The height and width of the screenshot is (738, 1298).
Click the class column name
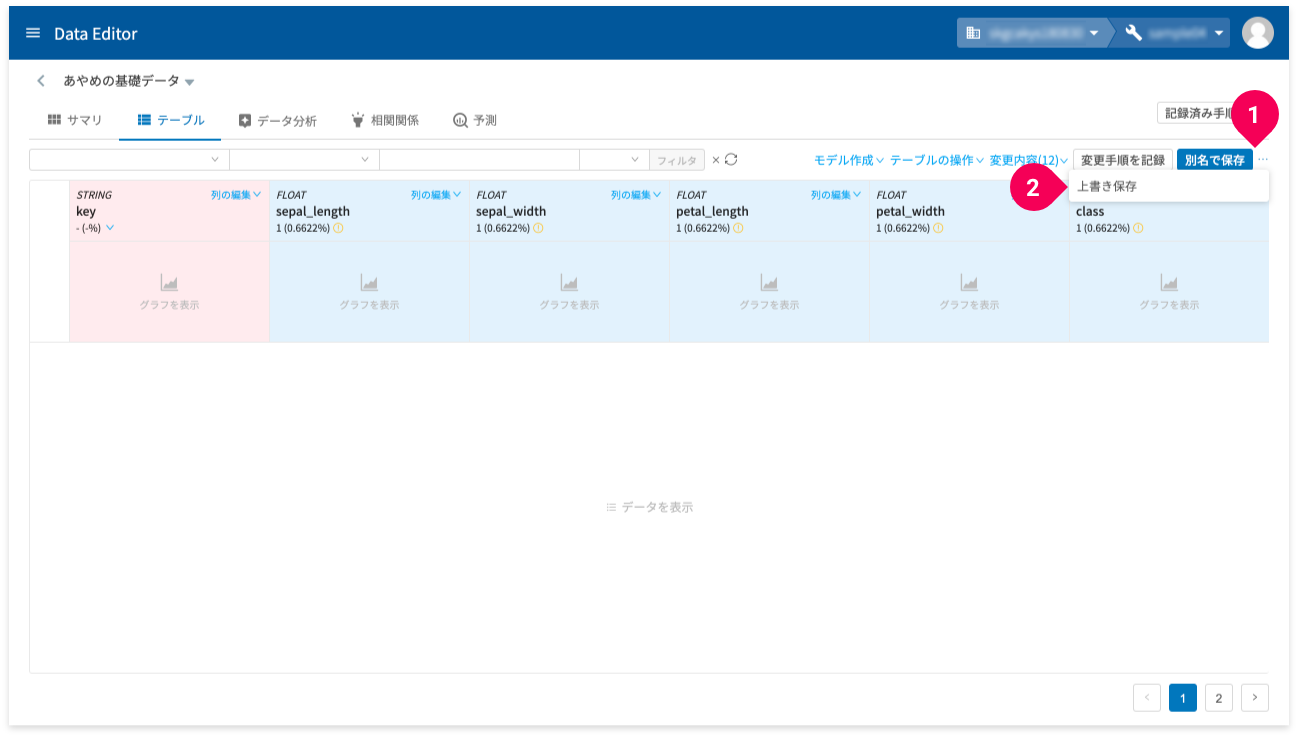(x=1090, y=211)
